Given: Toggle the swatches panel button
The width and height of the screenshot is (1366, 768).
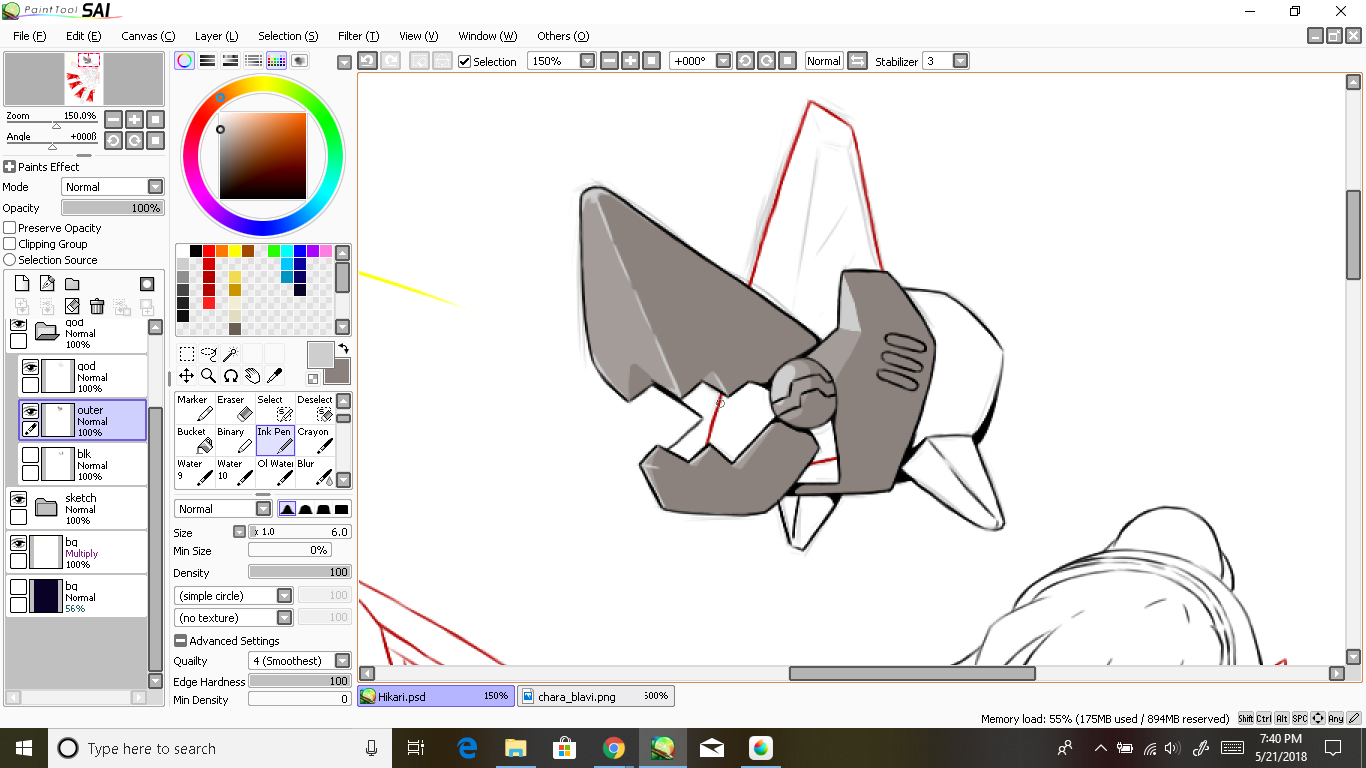Looking at the screenshot, I should click(x=276, y=61).
